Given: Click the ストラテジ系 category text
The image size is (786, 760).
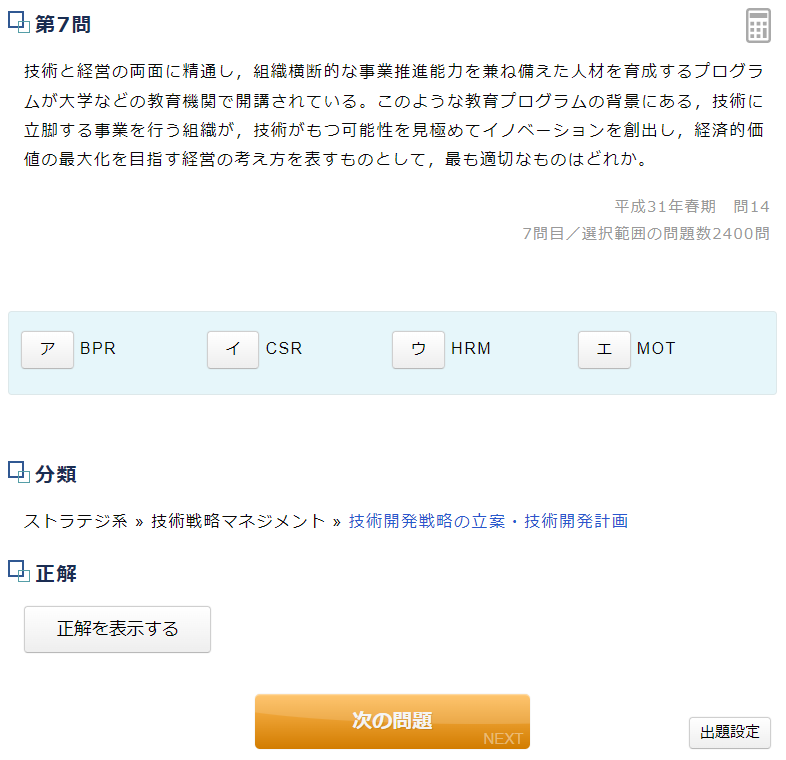Looking at the screenshot, I should (76, 521).
